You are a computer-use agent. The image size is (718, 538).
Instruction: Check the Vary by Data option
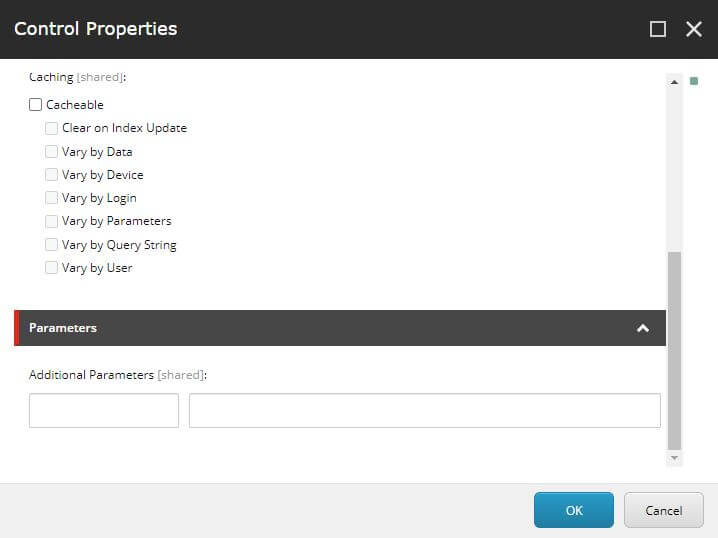[51, 152]
